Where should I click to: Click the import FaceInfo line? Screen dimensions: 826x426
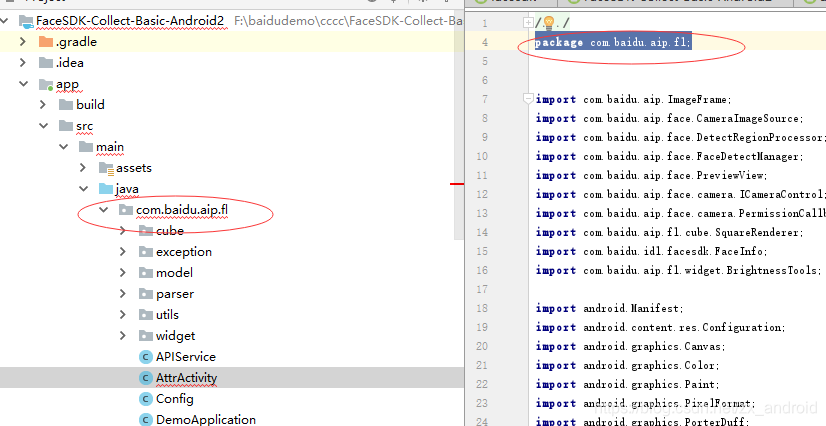[652, 251]
